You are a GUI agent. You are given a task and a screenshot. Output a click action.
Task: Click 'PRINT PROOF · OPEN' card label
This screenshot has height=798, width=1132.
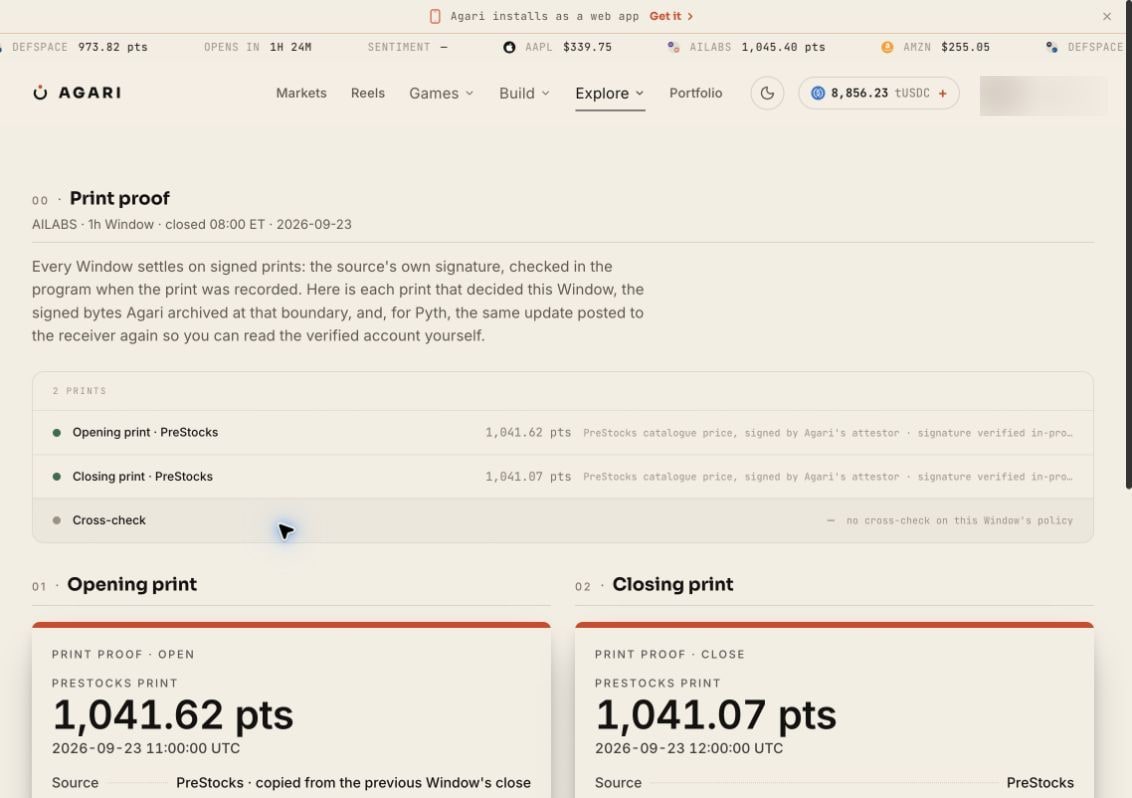point(123,654)
